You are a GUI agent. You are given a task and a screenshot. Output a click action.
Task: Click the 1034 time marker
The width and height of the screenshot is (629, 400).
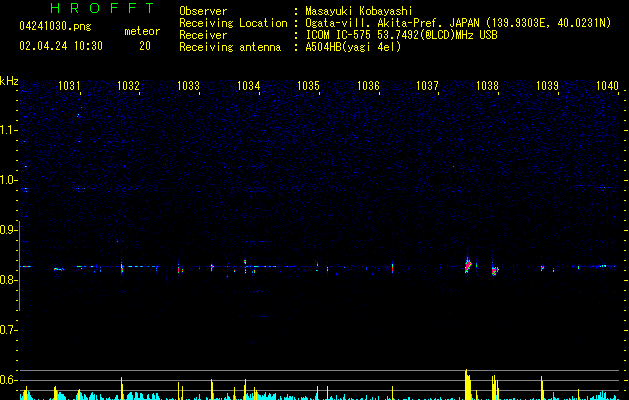tap(248, 86)
